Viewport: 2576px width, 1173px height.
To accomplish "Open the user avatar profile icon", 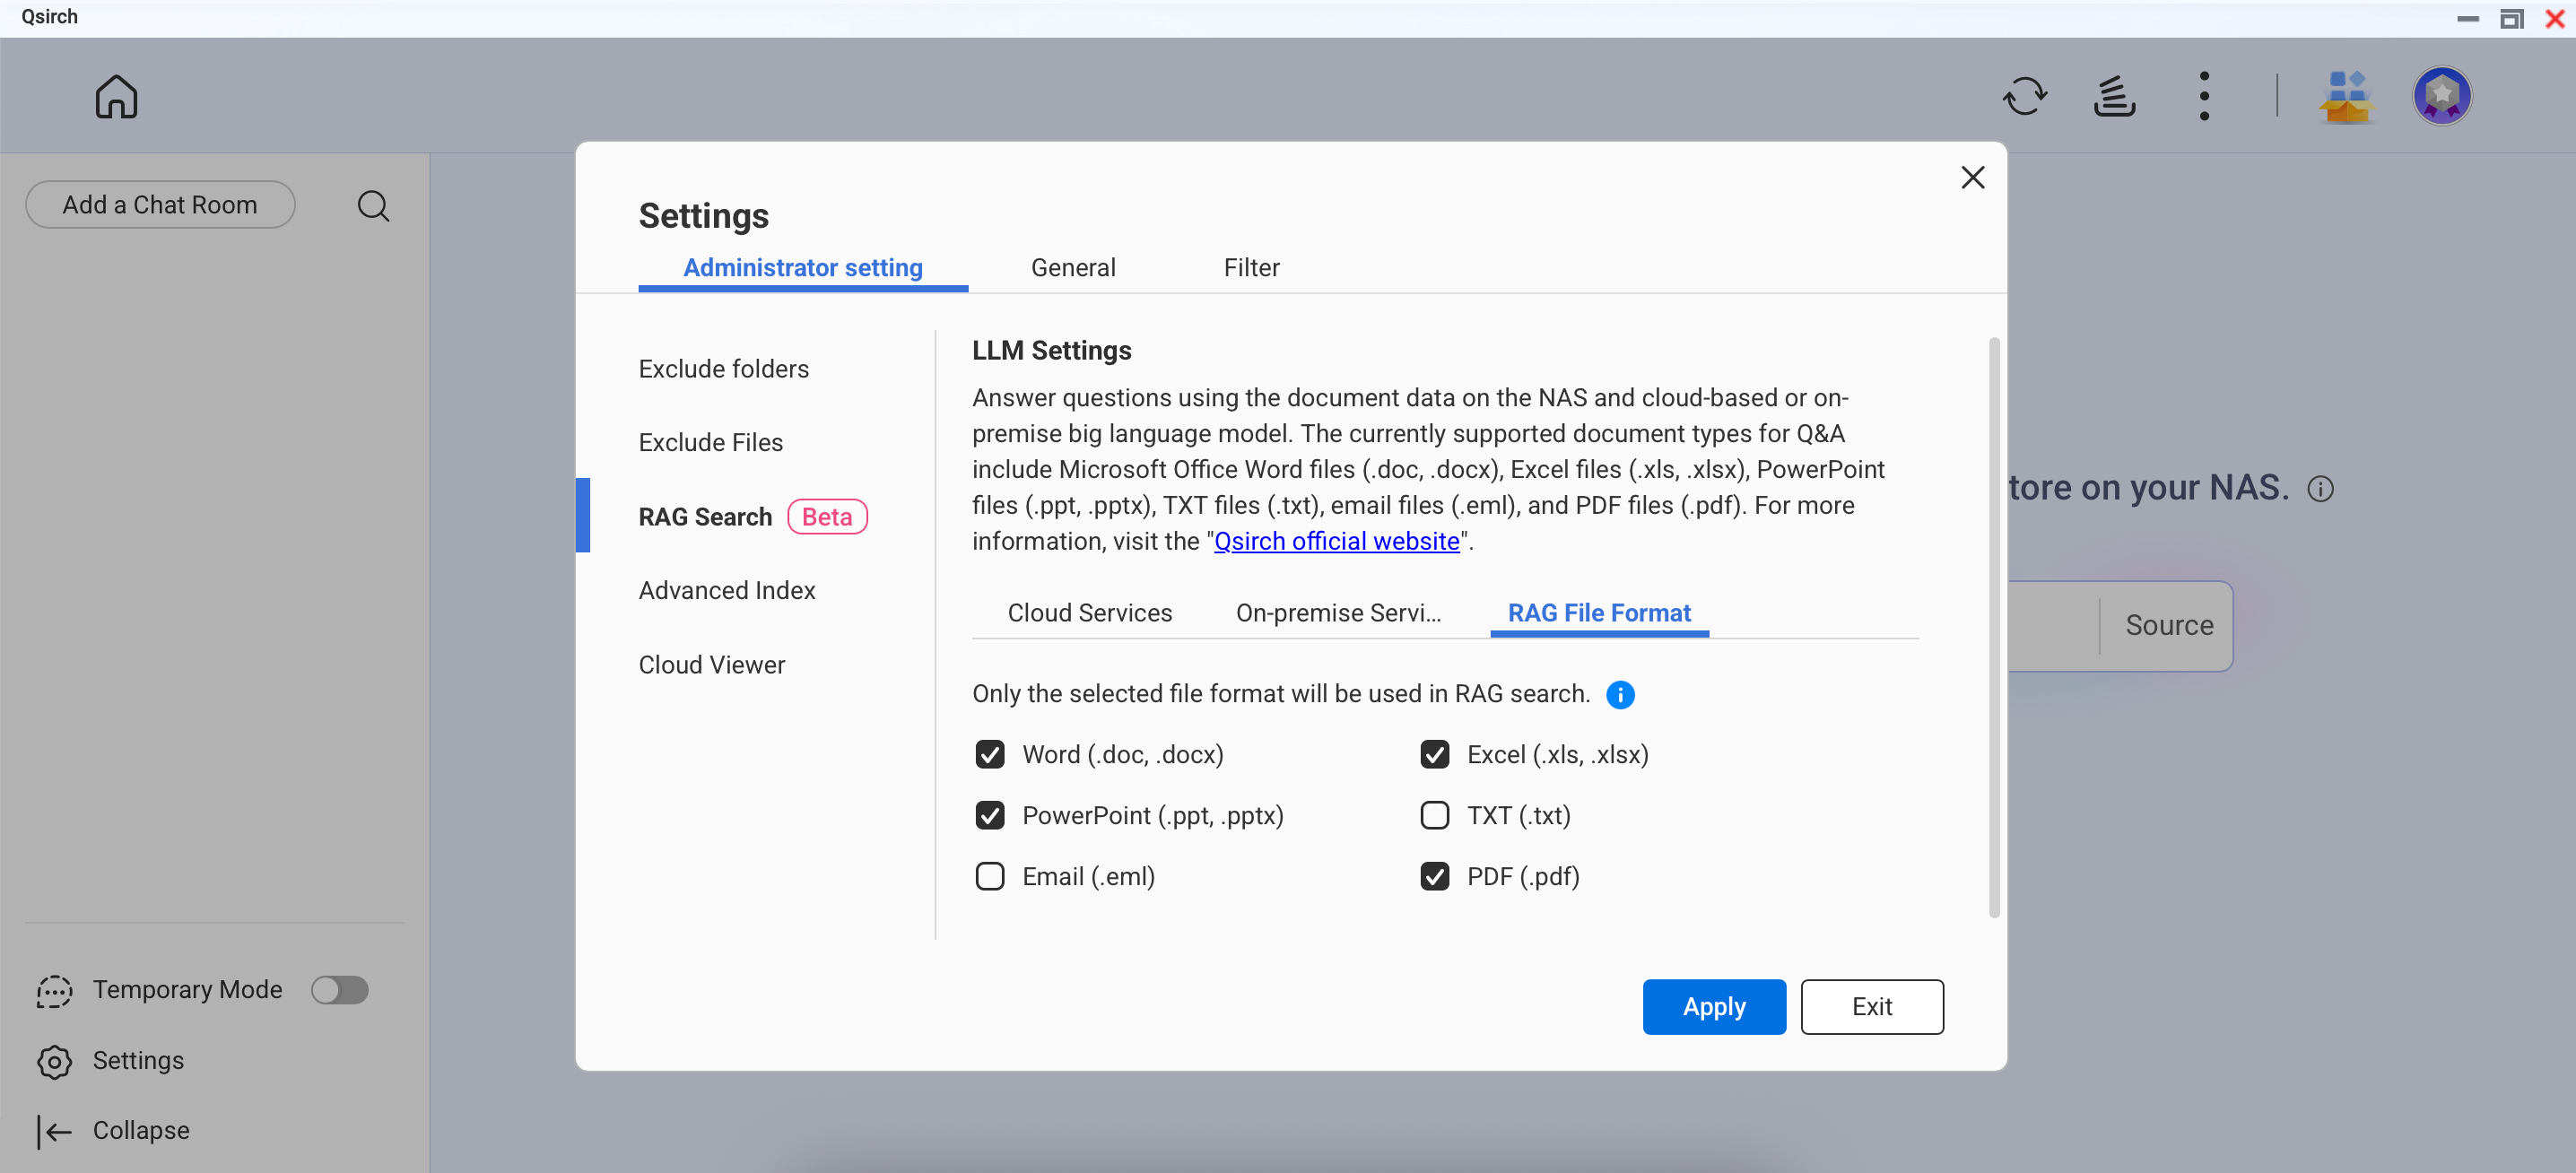I will [2441, 97].
